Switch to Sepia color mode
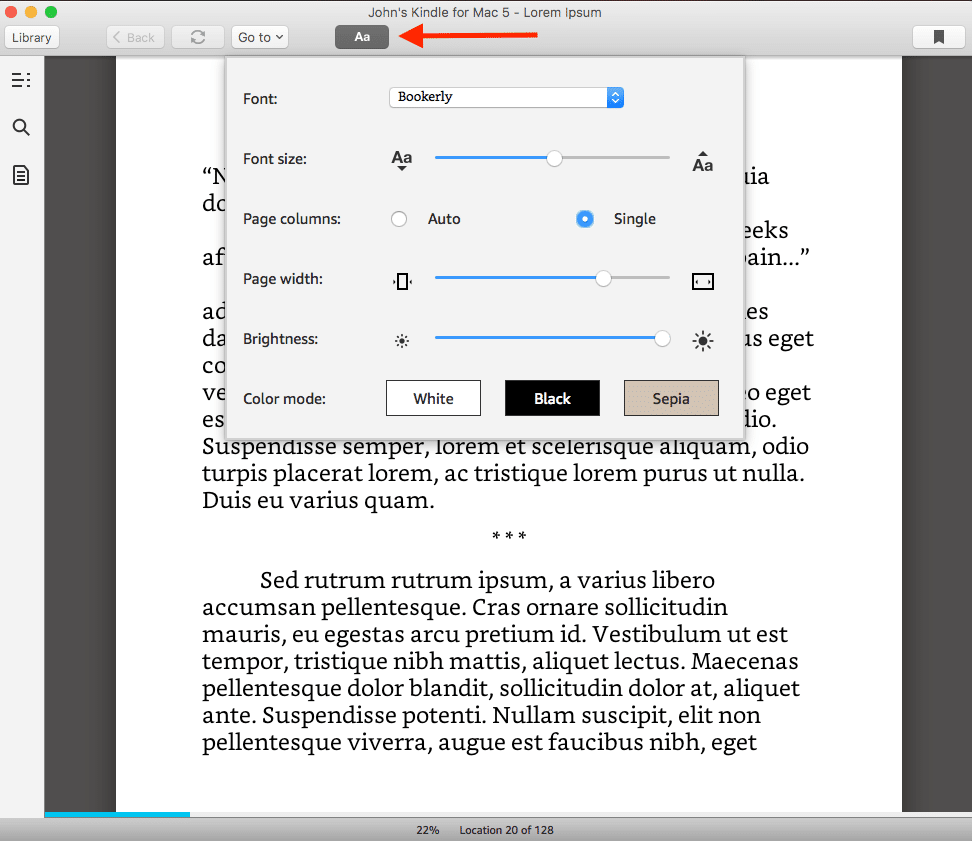Viewport: 972px width, 841px height. 670,397
